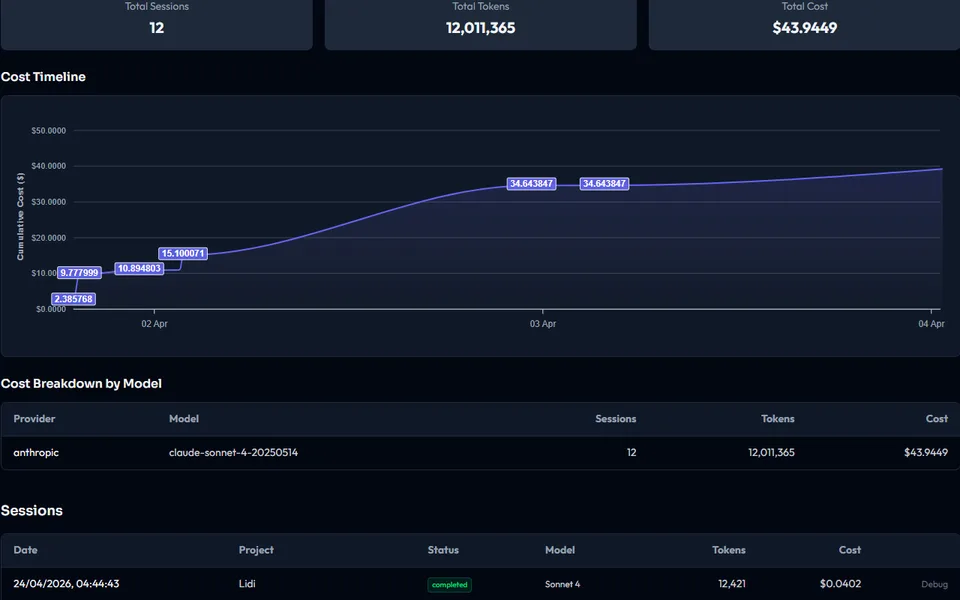Click the Model column header in Sessions table
The height and width of the screenshot is (600, 960).
(560, 550)
